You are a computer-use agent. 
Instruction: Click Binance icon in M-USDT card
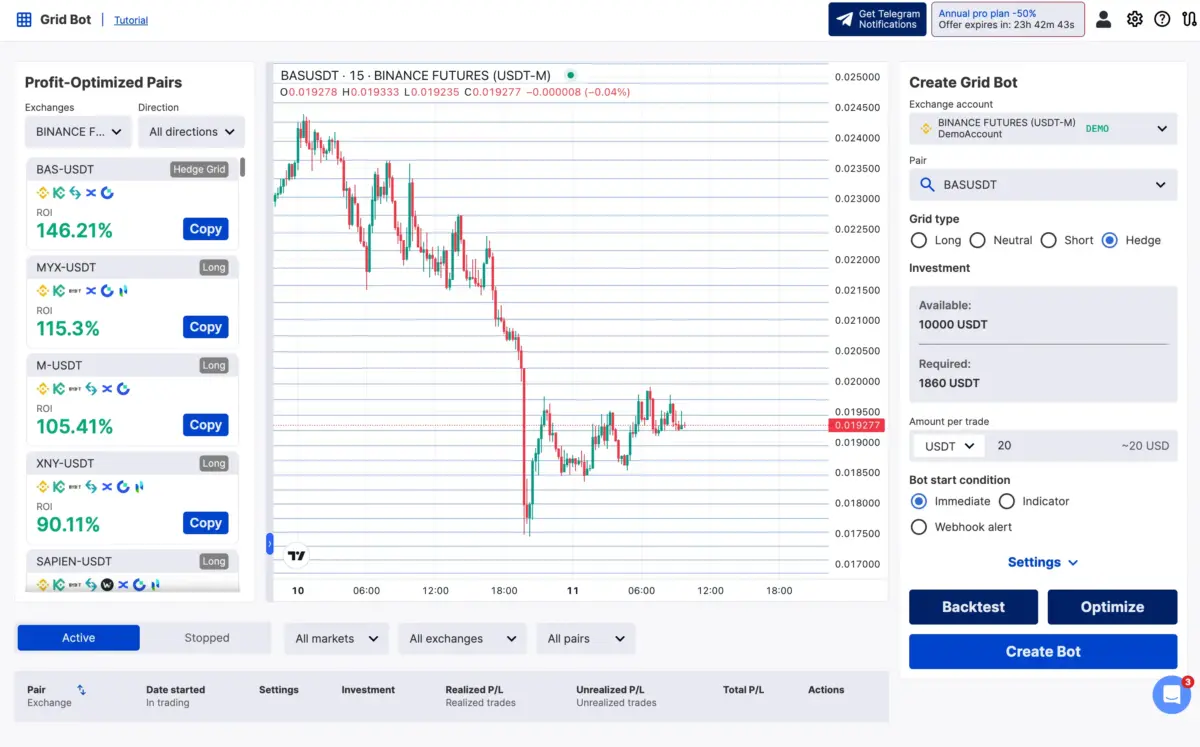tap(43, 388)
